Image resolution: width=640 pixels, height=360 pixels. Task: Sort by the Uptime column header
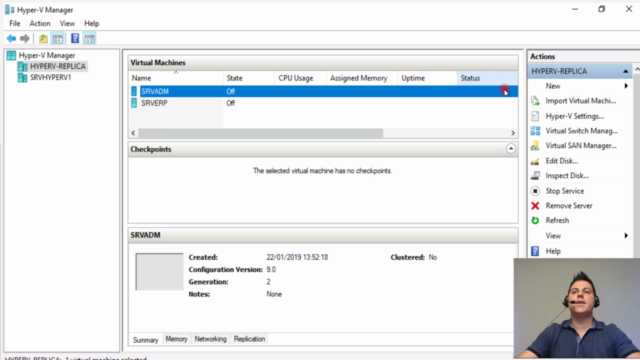(427, 78)
